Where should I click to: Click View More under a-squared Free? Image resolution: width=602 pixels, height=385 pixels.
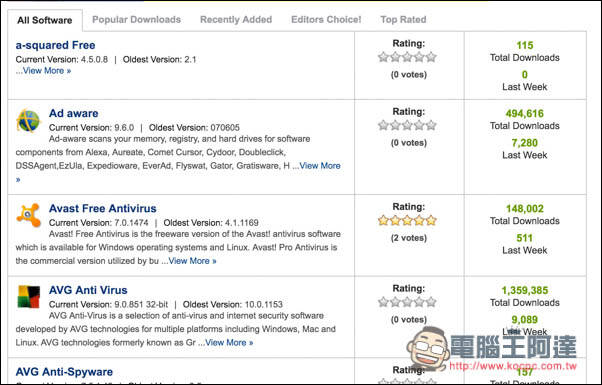click(47, 71)
